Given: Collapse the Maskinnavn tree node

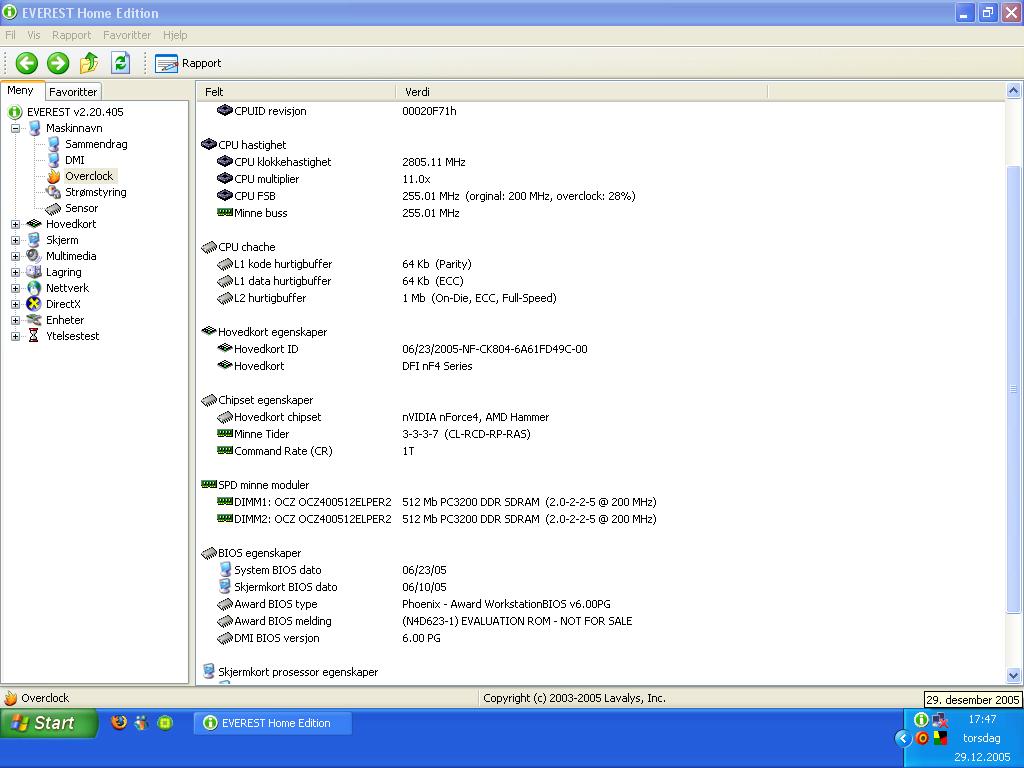Looking at the screenshot, I should [x=15, y=128].
